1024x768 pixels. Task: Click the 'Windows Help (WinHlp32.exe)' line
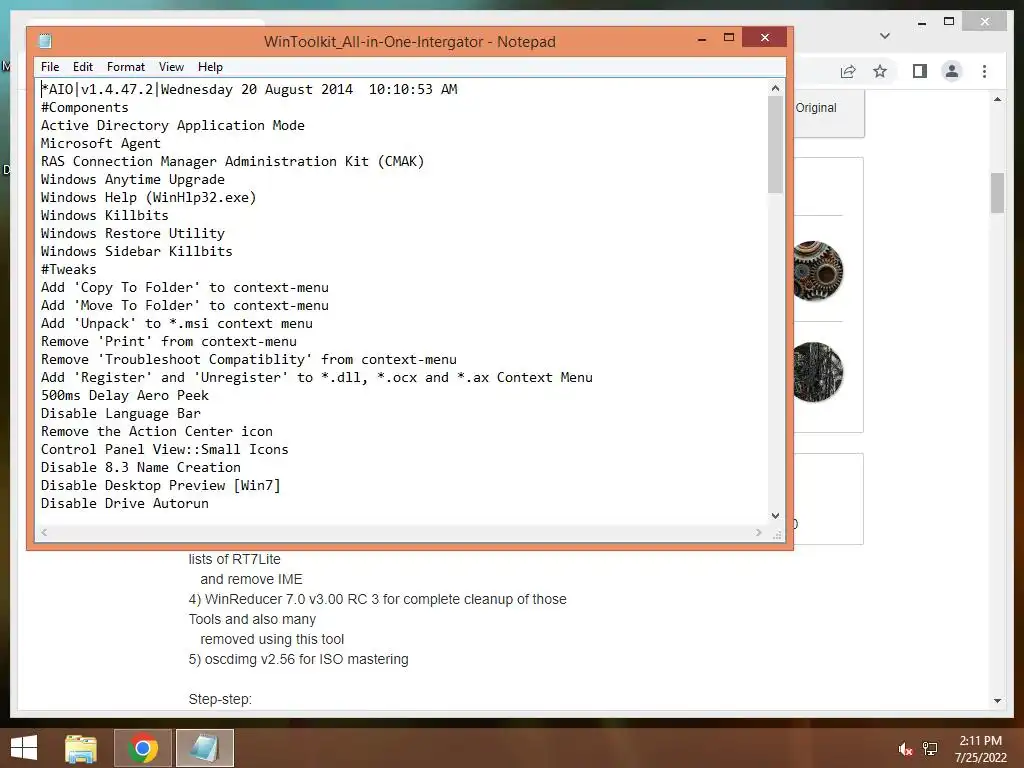point(148,197)
